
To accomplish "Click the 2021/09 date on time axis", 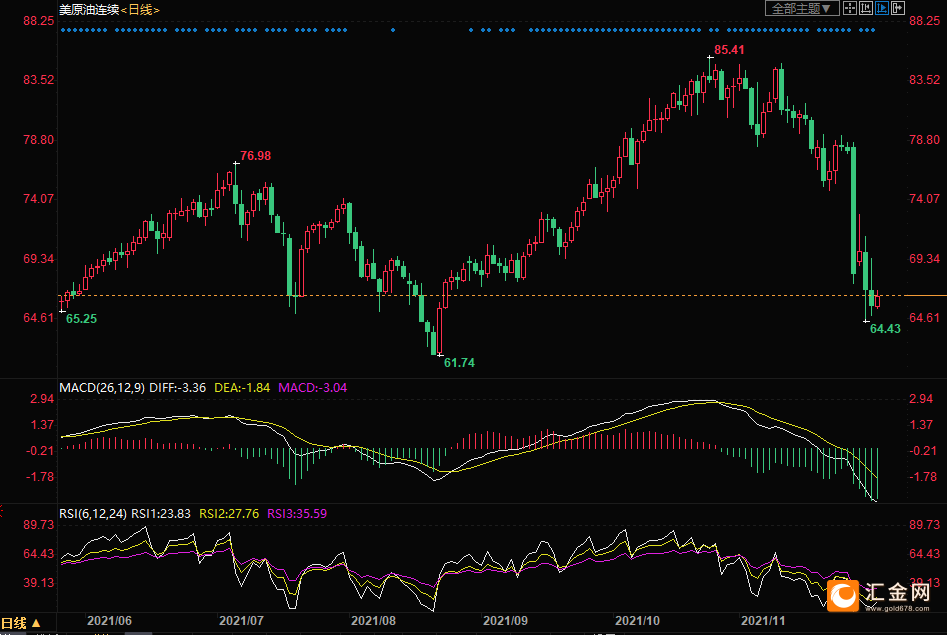I will coord(503,621).
